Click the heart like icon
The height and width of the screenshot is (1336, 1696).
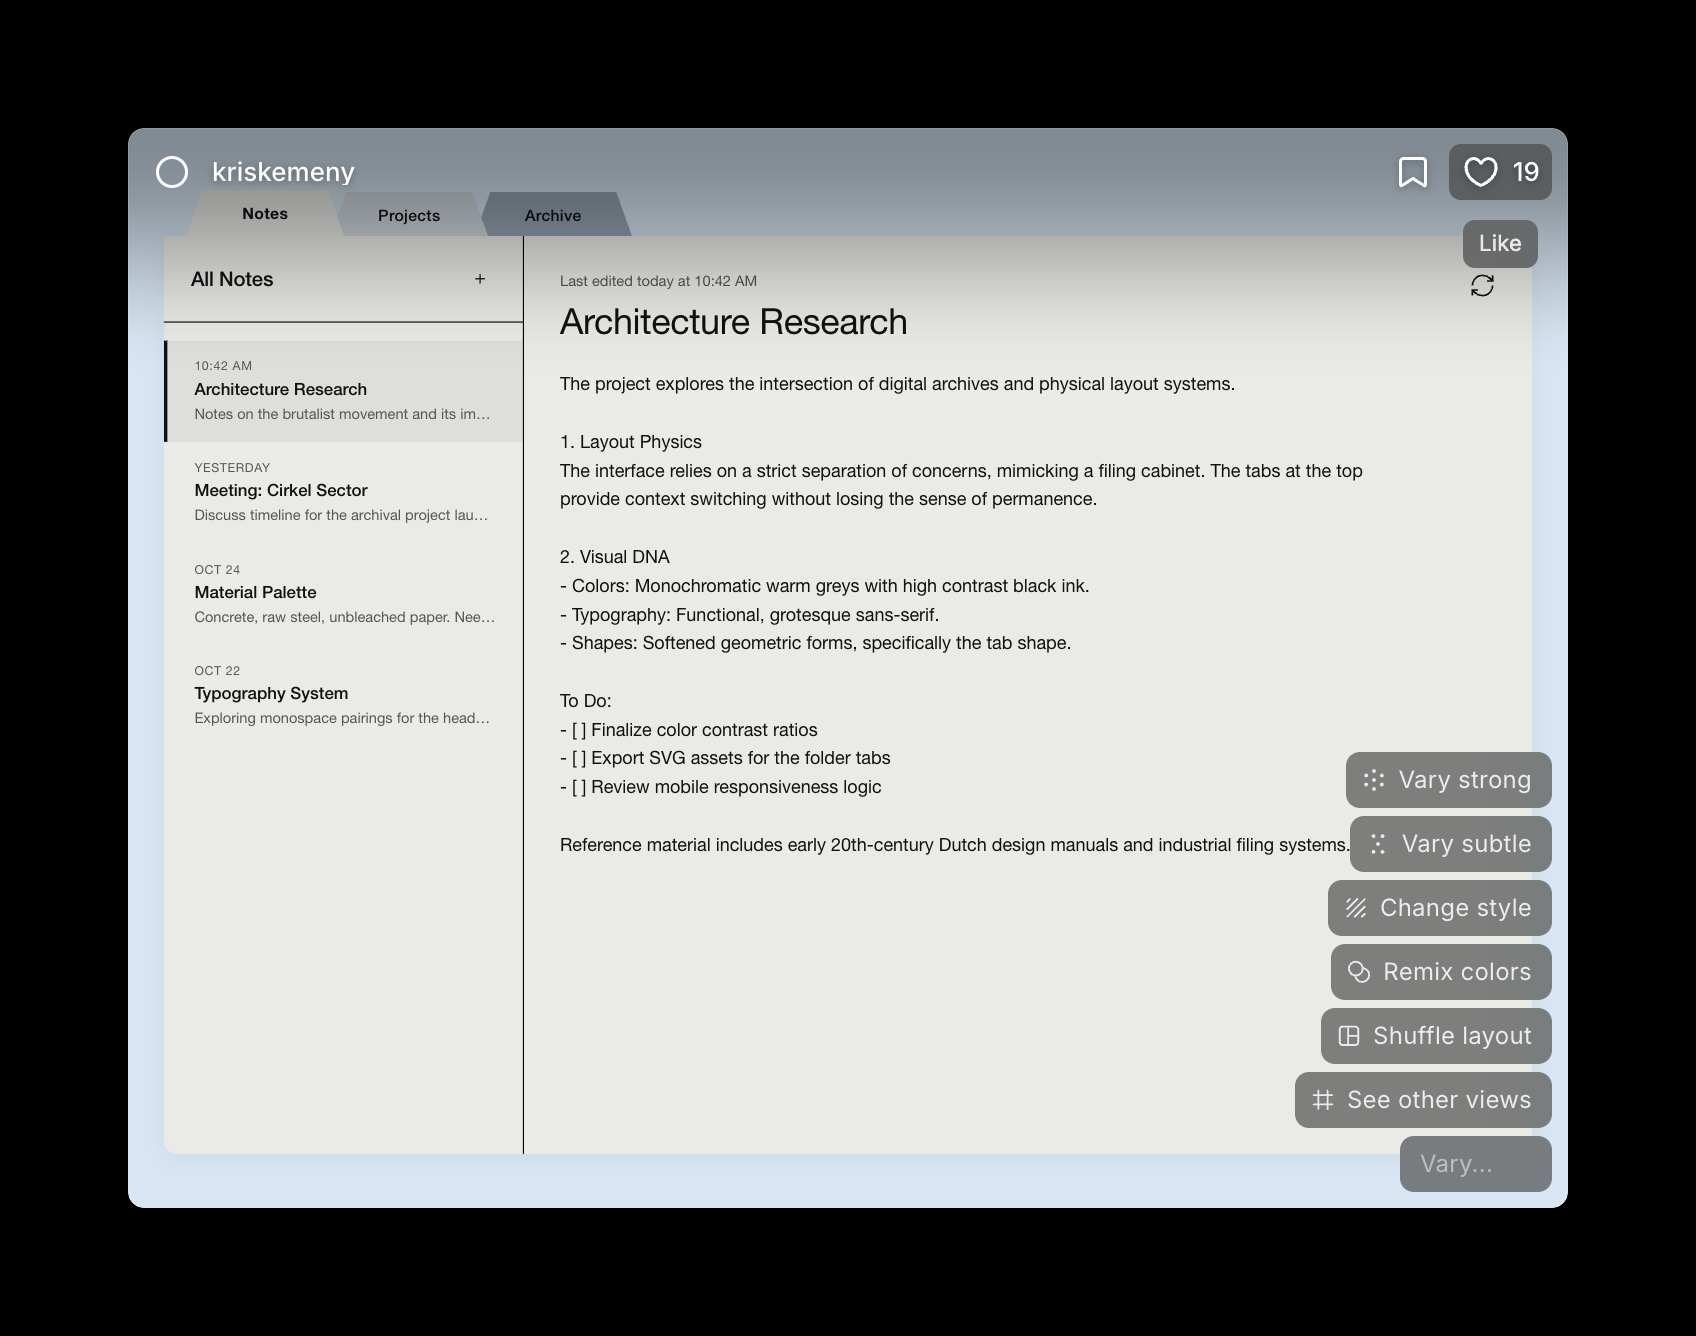tap(1481, 172)
